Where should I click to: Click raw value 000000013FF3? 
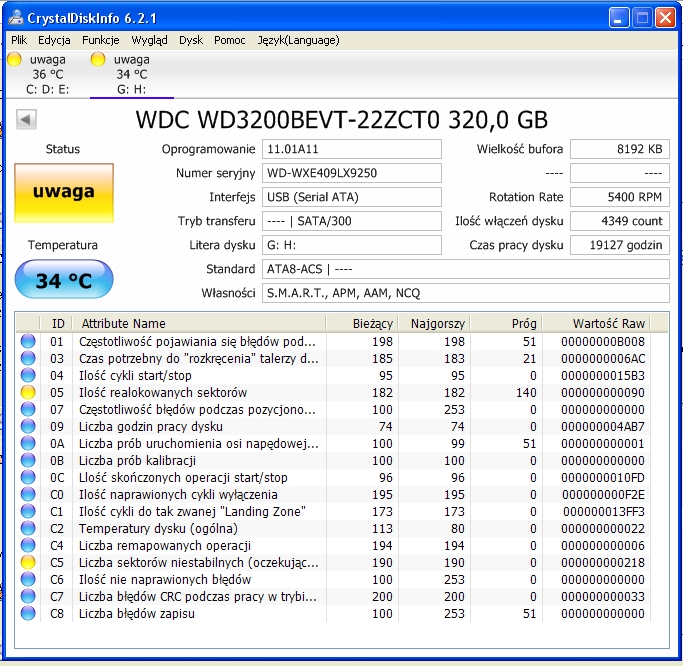[604, 511]
